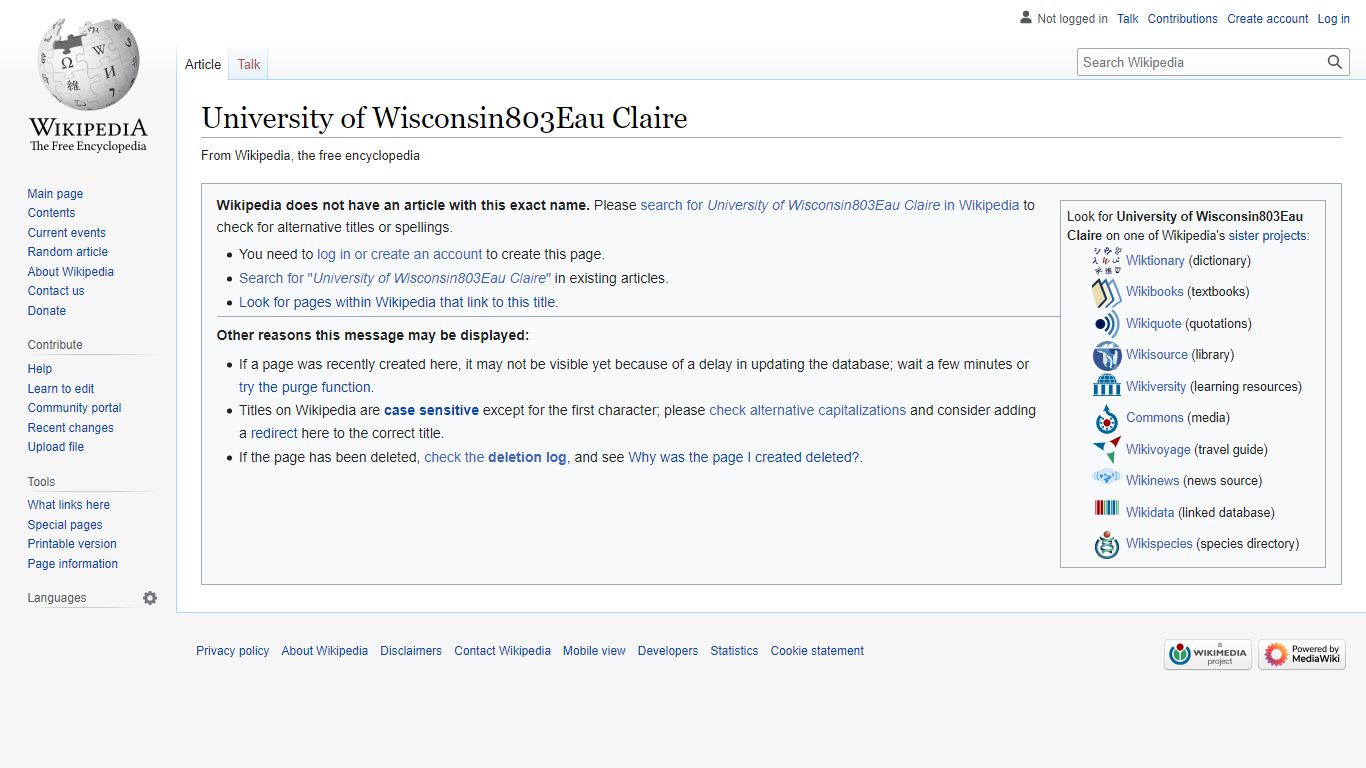Click log in or create an account link

[x=400, y=254]
